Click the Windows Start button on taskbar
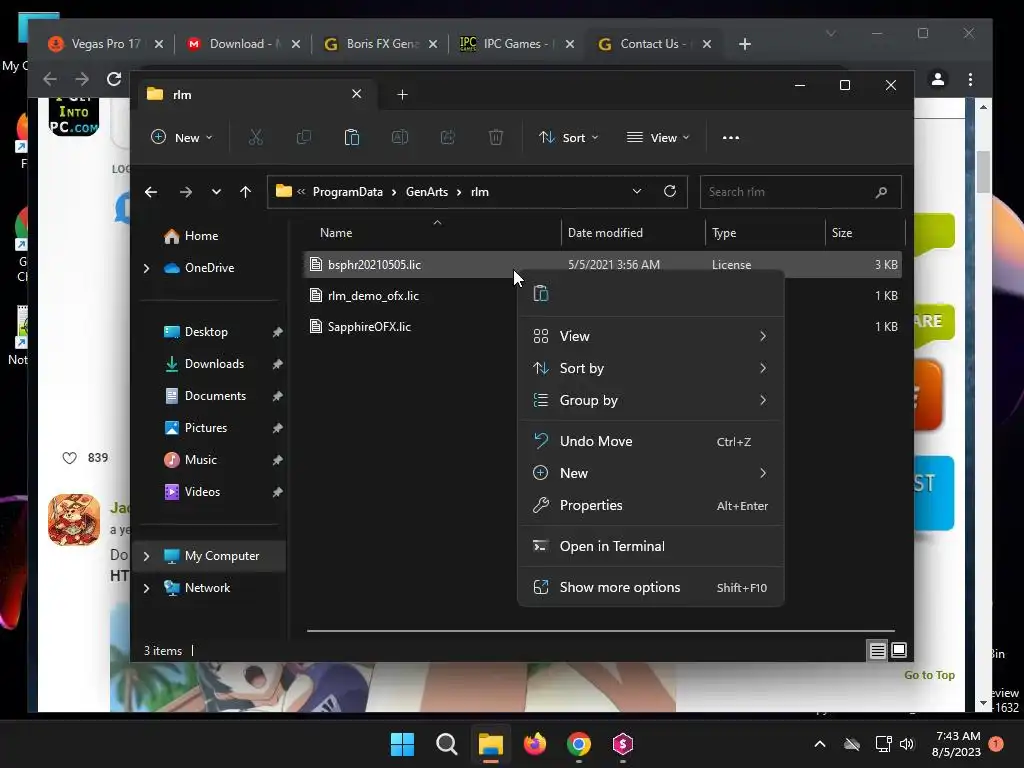Screen dimensions: 1024x768 point(402,744)
